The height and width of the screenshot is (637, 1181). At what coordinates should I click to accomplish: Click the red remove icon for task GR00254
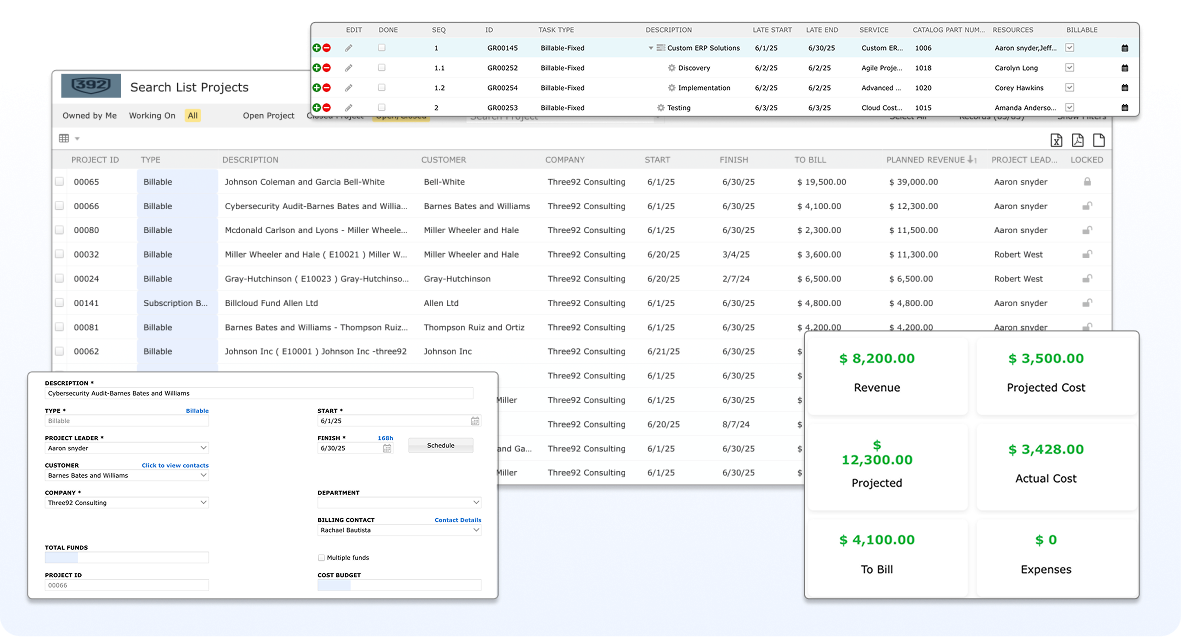[327, 87]
